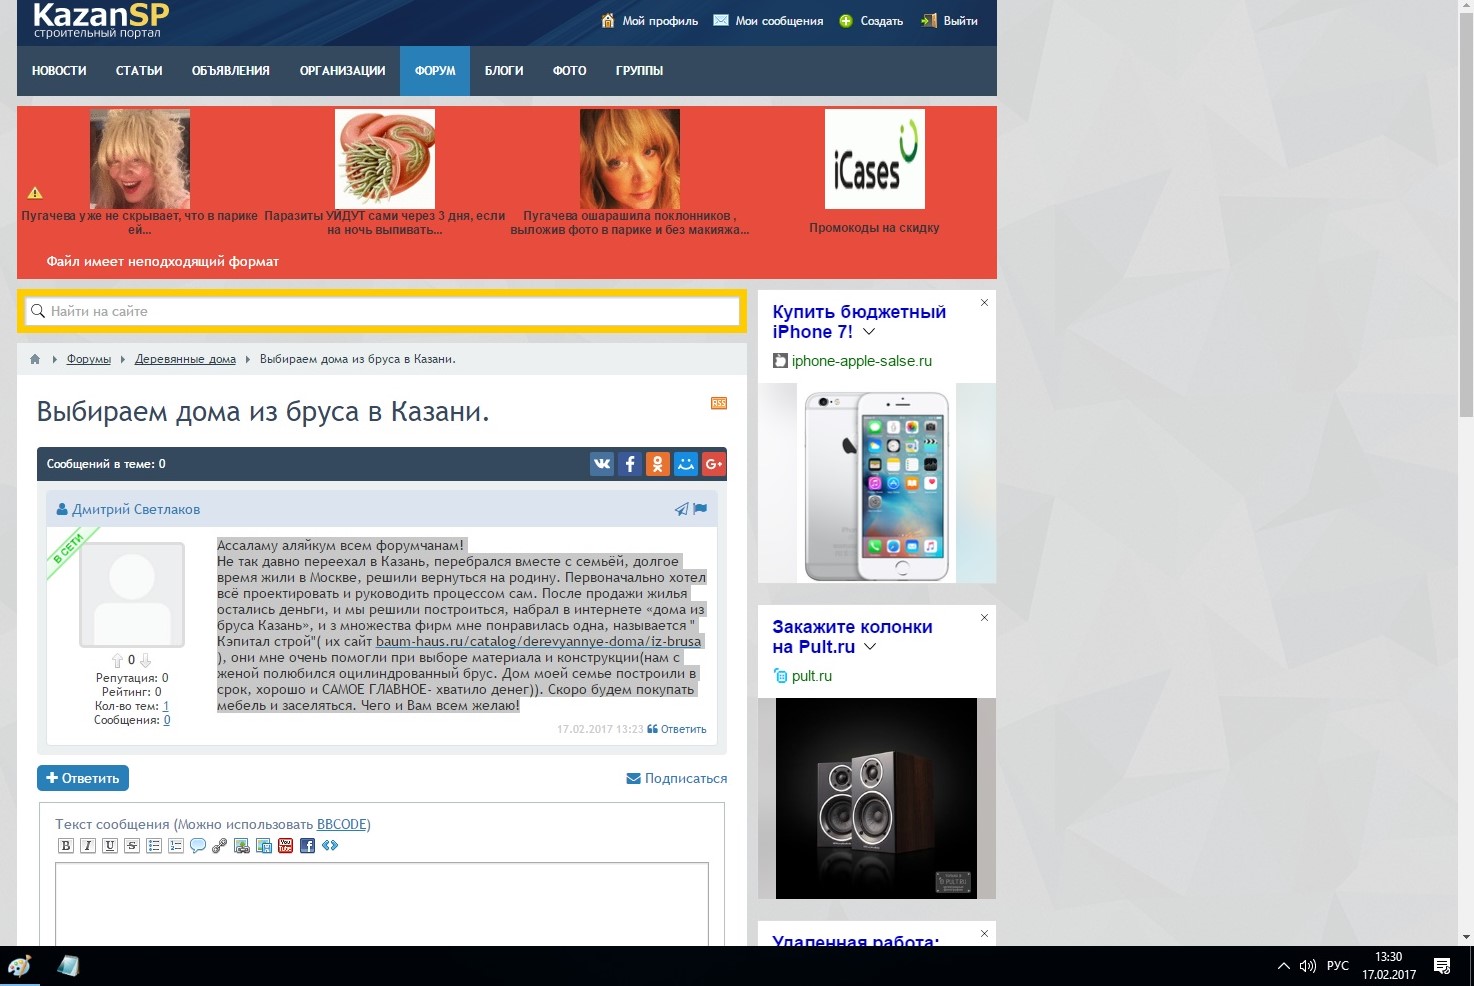Image resolution: width=1474 pixels, height=986 pixels.
Task: Apply strikethrough formatting in message editor
Action: (x=132, y=846)
